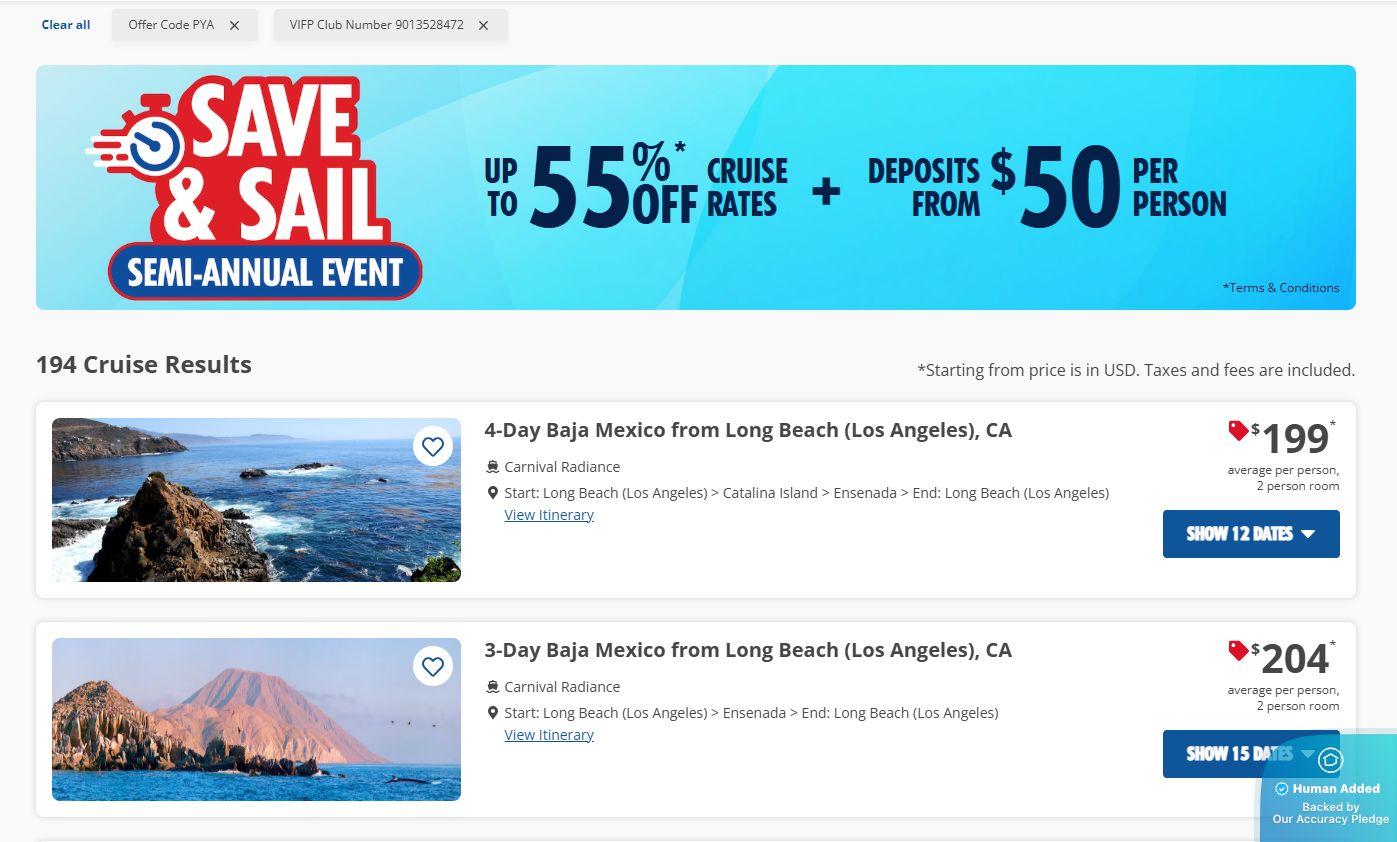This screenshot has height=842, width=1397.
Task: Click the Save & Sail promotional banner
Action: click(696, 187)
